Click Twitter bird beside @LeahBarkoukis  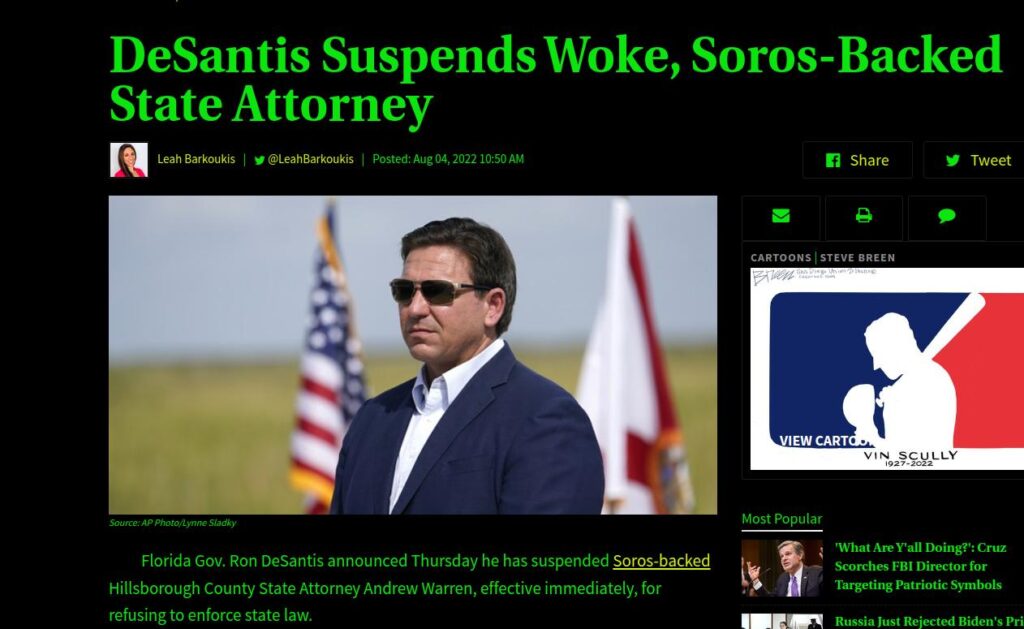coord(259,160)
